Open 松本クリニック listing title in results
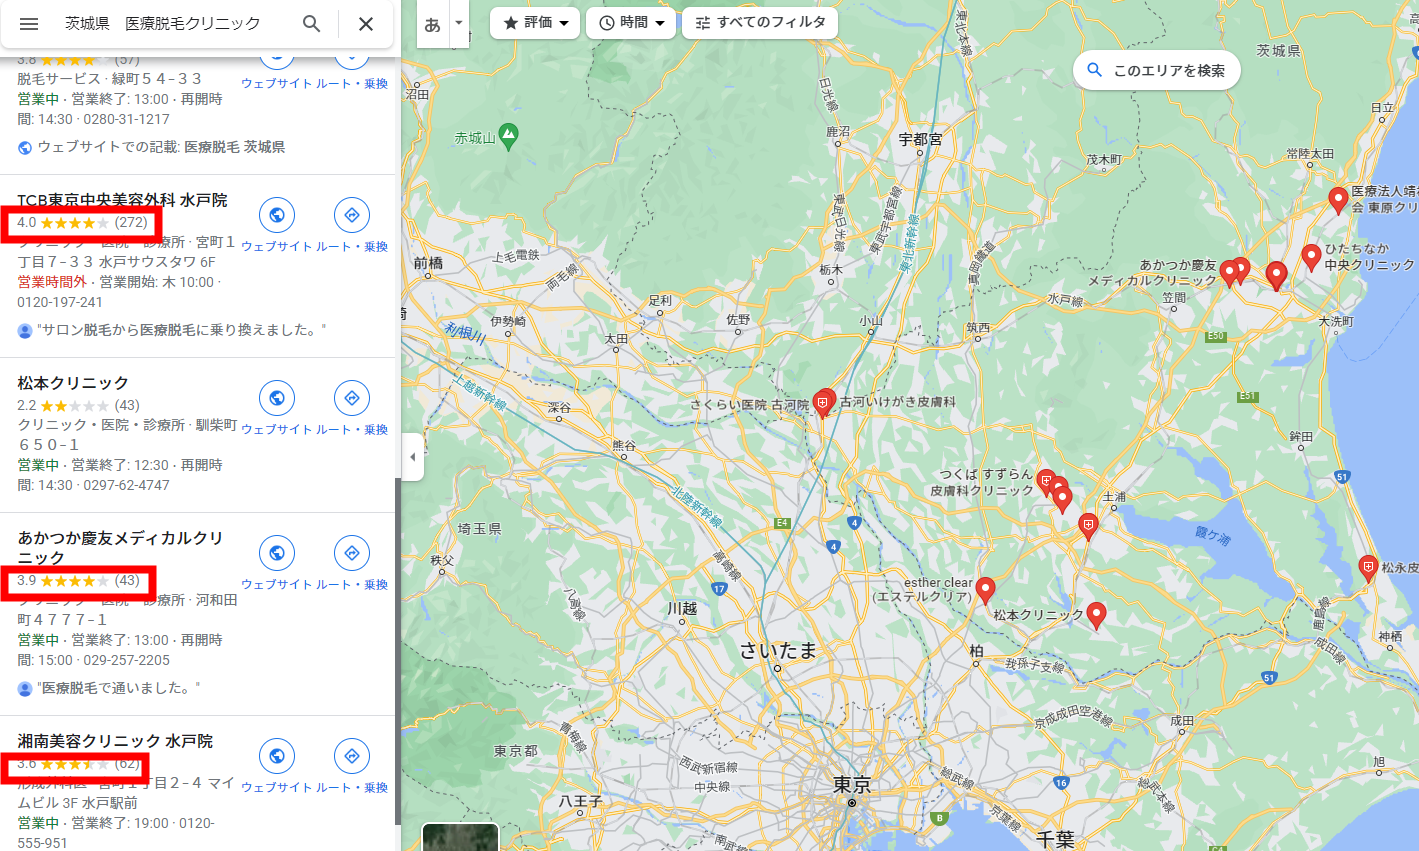 click(x=73, y=383)
